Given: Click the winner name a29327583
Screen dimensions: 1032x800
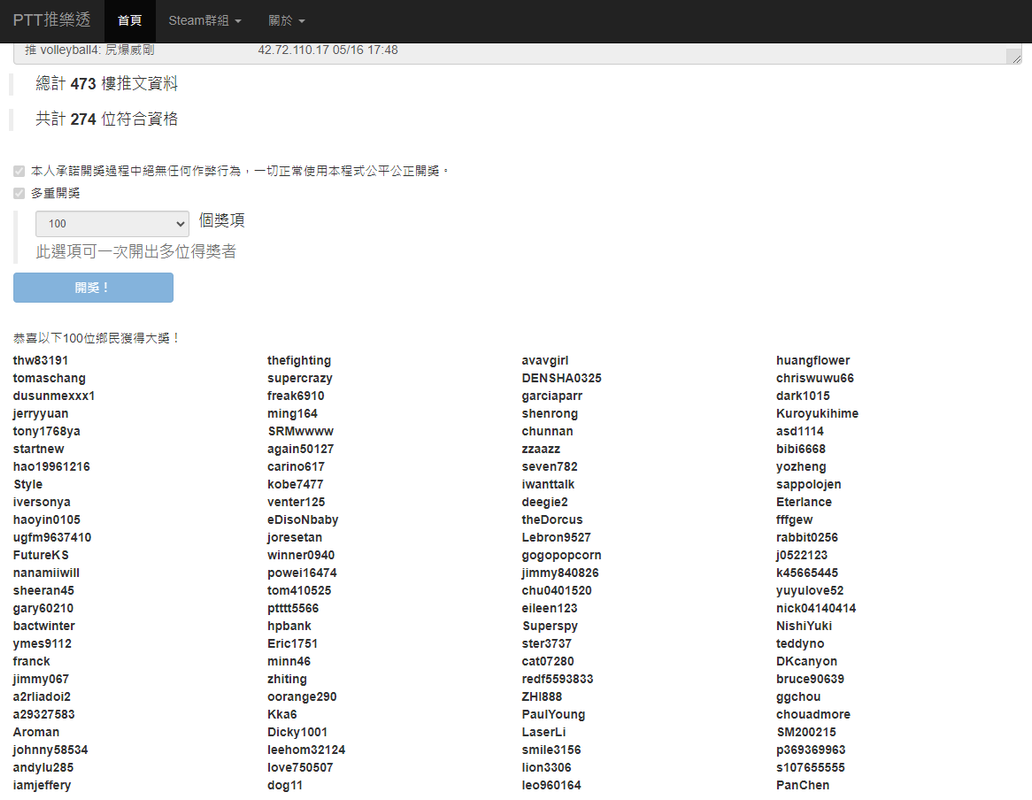Looking at the screenshot, I should (x=44, y=714).
